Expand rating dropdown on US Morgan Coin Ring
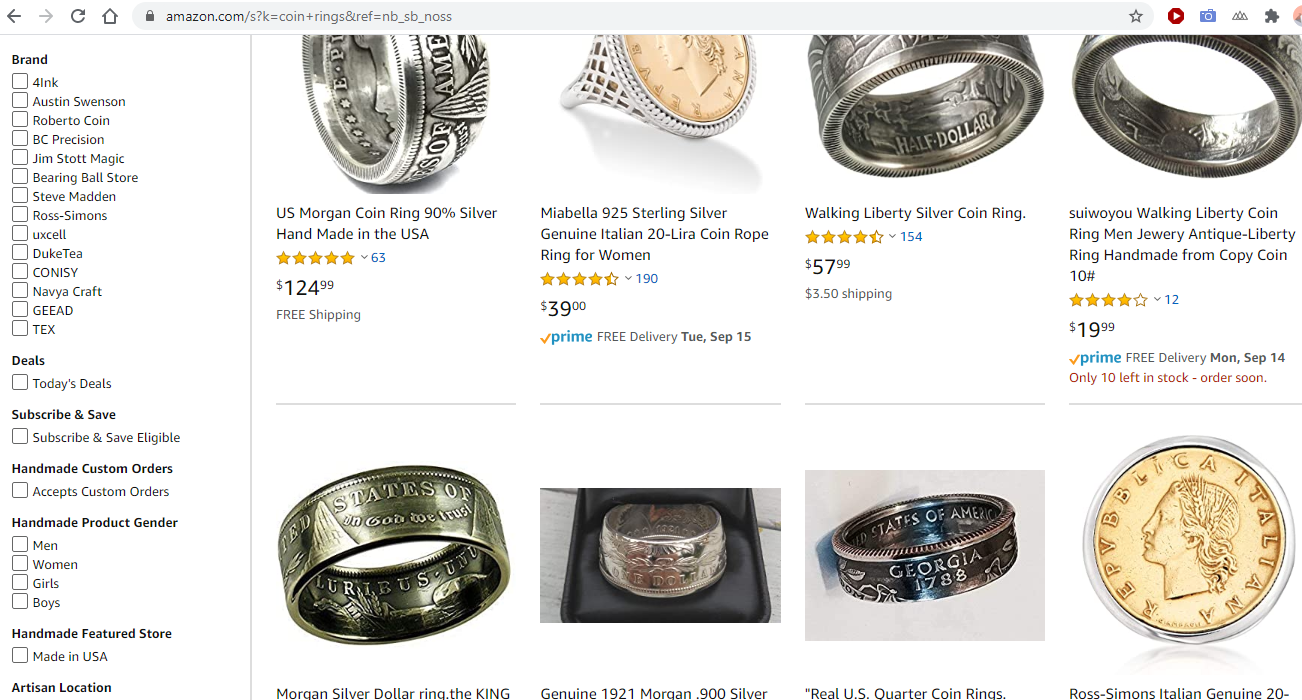The image size is (1302, 700). pos(364,258)
